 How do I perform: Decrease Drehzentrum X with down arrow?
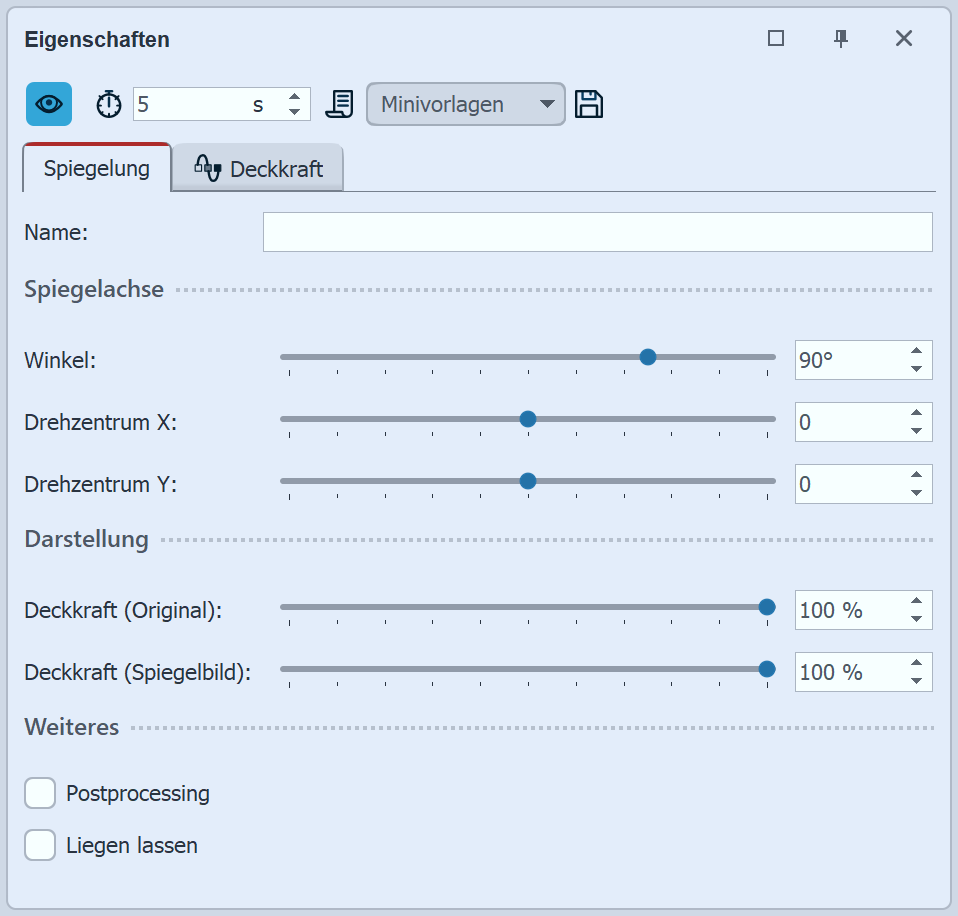pyautogui.click(x=916, y=431)
